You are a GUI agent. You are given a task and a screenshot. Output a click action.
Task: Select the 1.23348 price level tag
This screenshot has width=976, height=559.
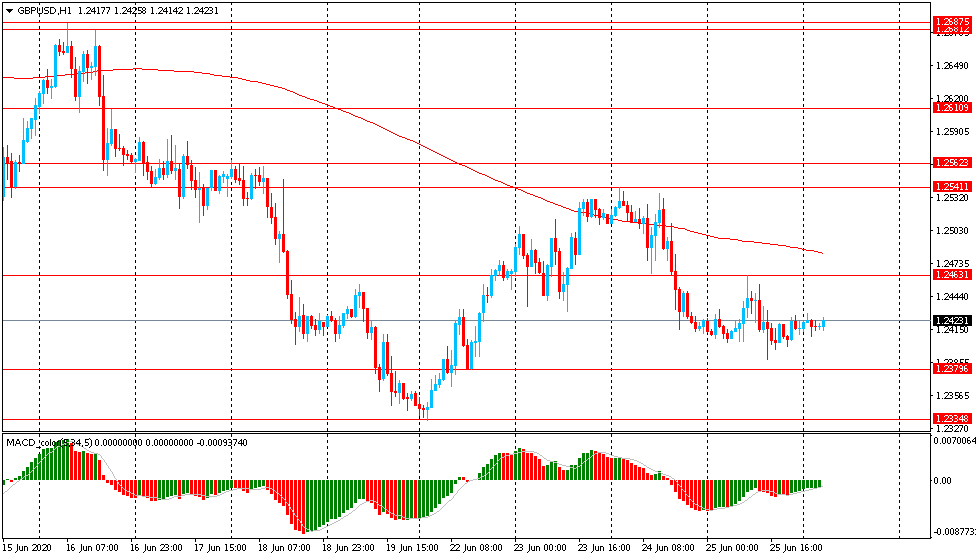click(950, 418)
